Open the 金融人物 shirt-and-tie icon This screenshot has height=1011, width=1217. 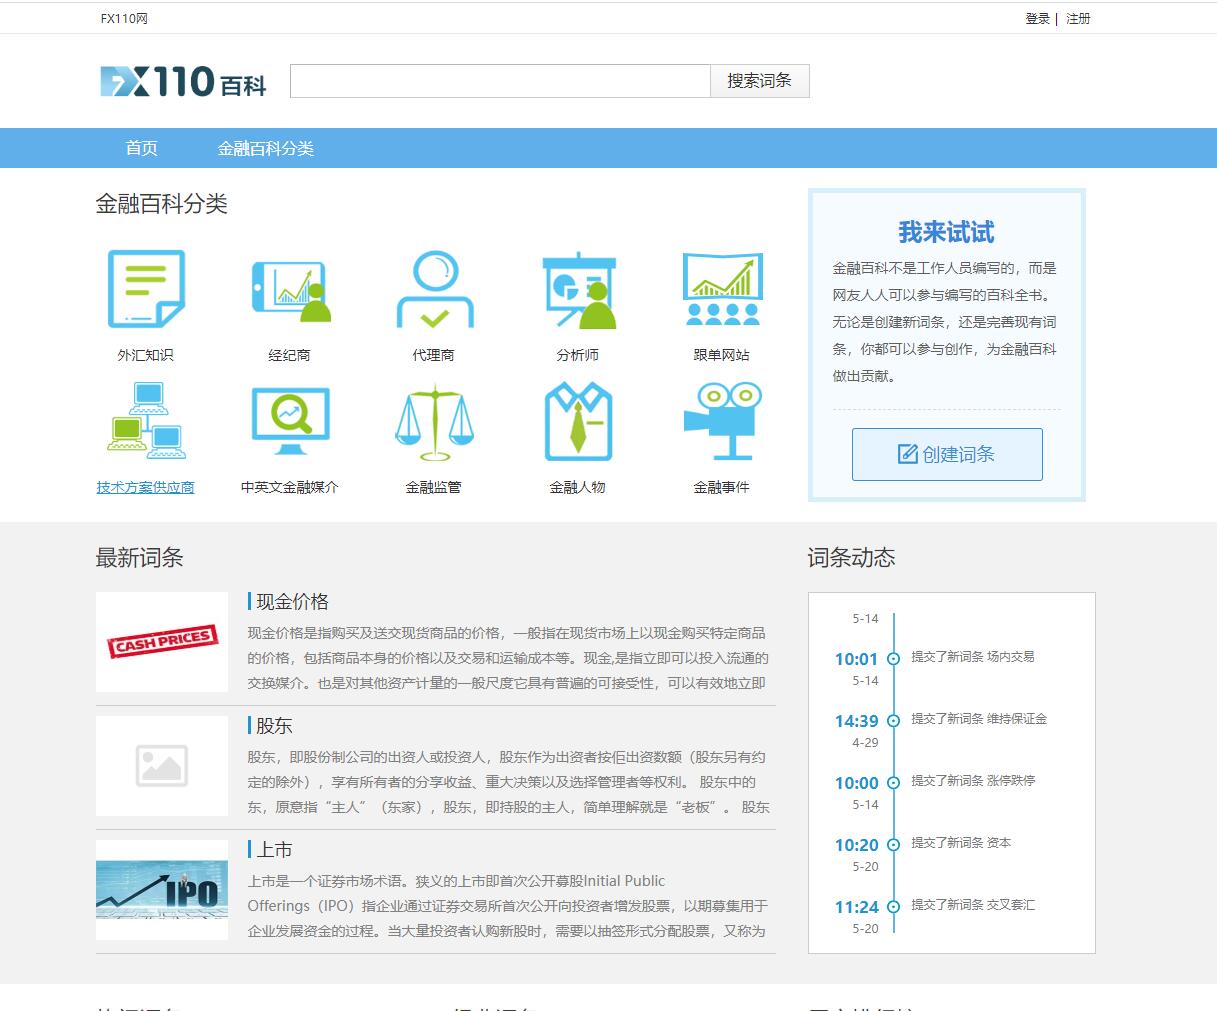(x=578, y=421)
